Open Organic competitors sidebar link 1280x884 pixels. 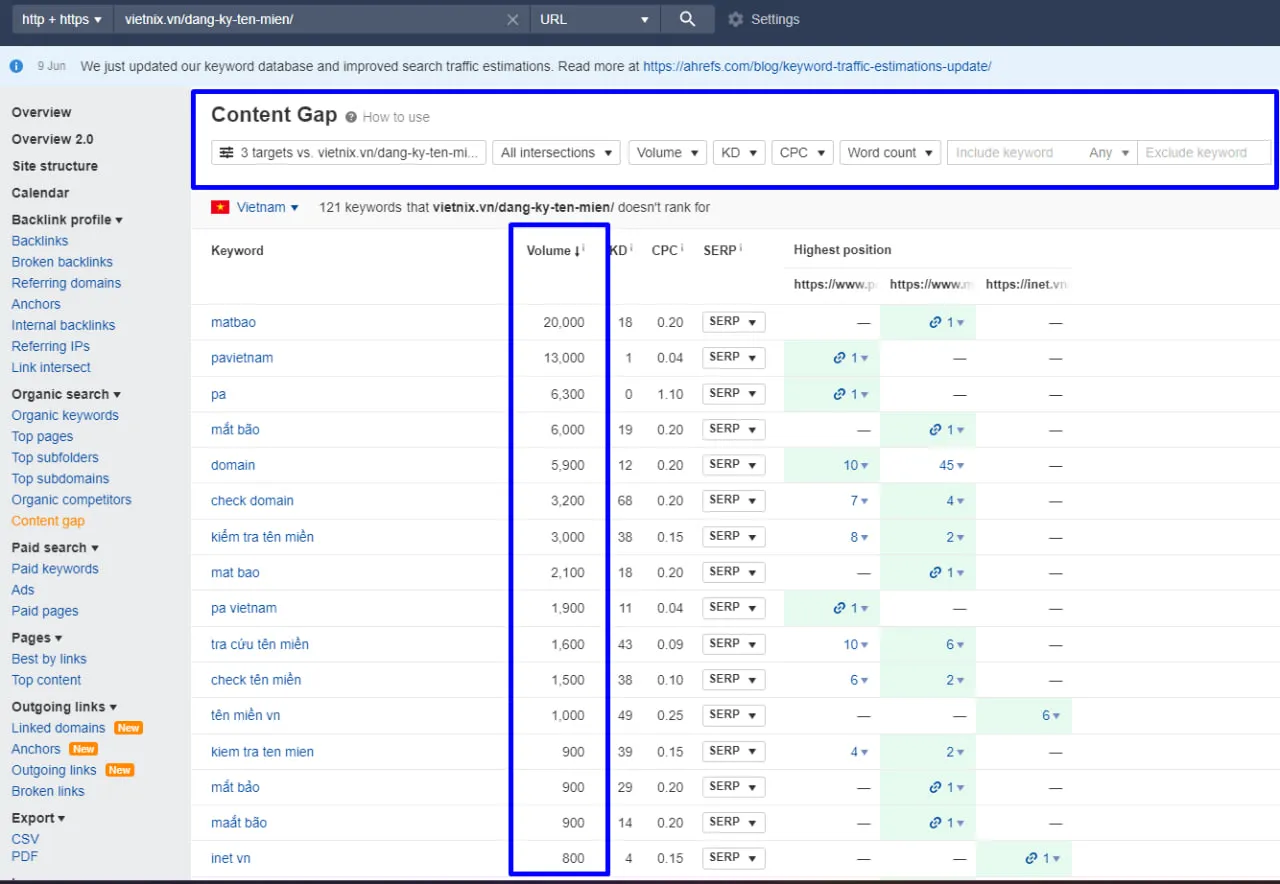pos(71,500)
